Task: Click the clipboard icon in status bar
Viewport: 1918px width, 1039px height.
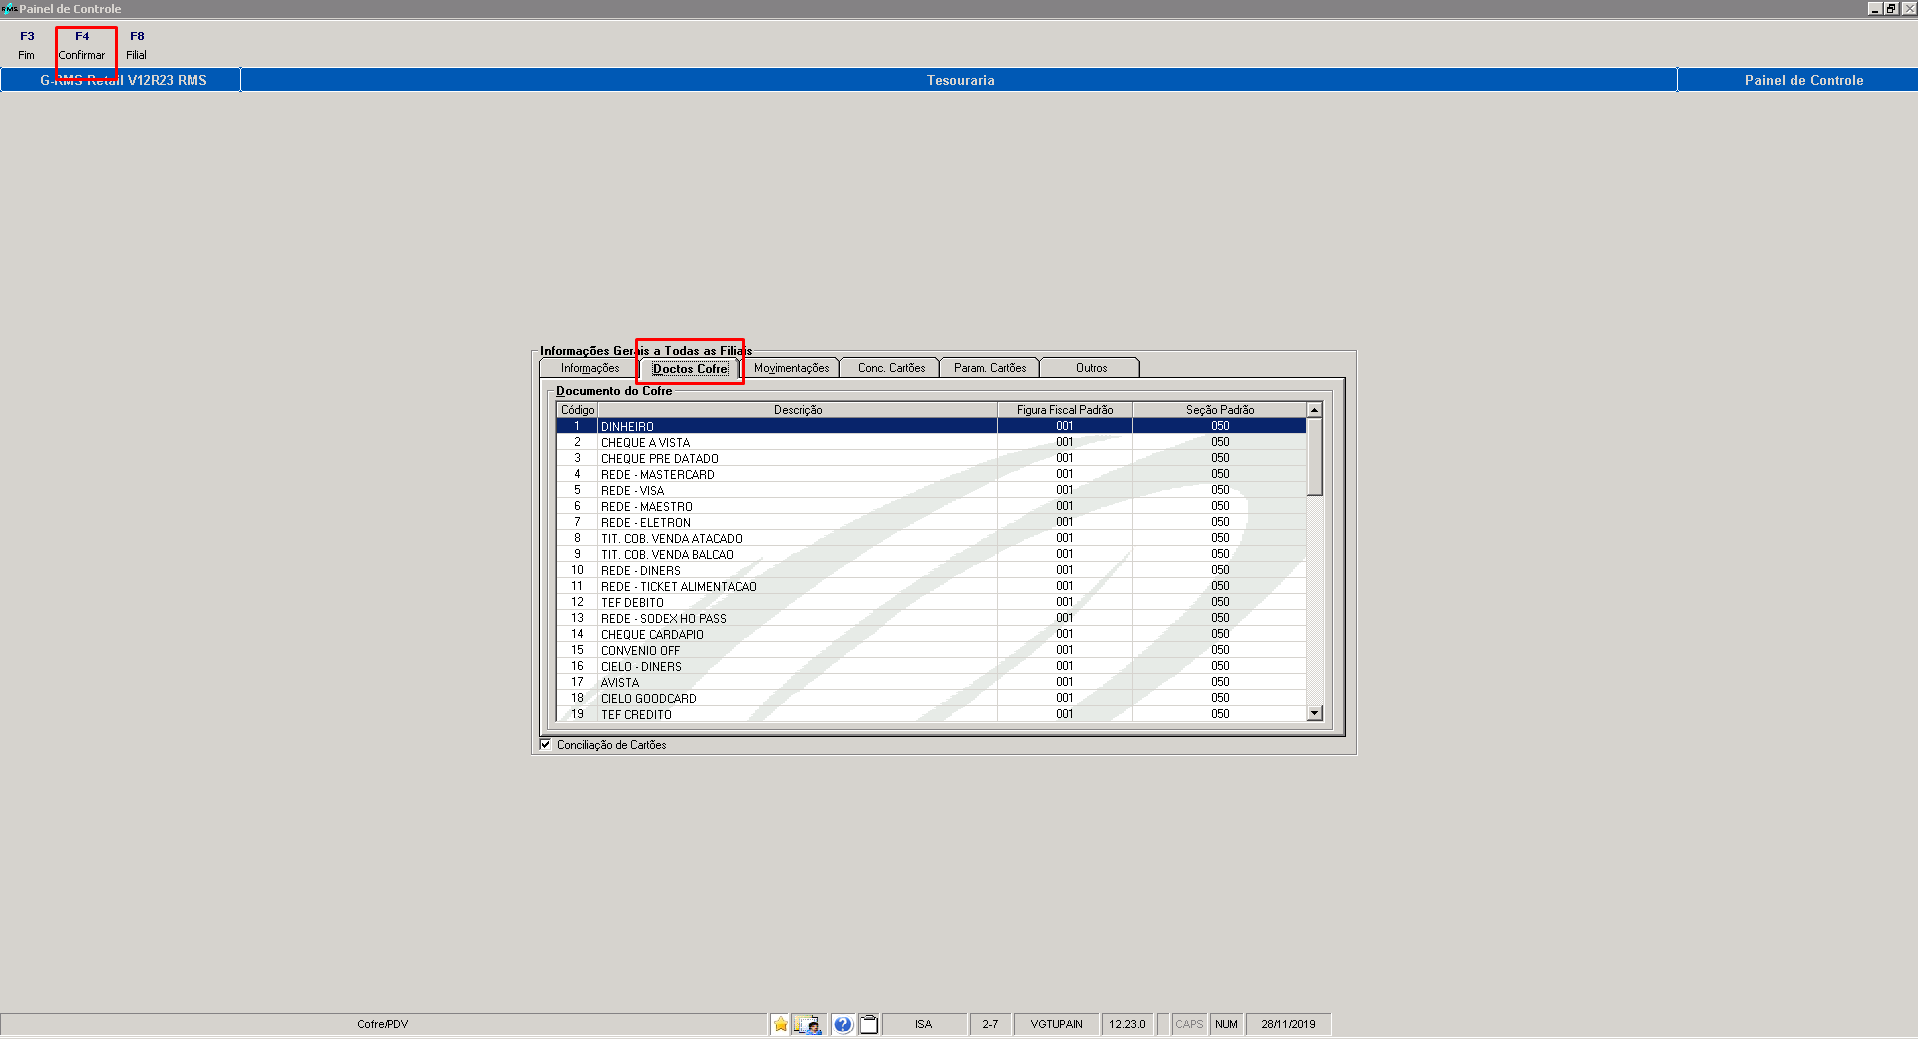Action: coord(869,1024)
